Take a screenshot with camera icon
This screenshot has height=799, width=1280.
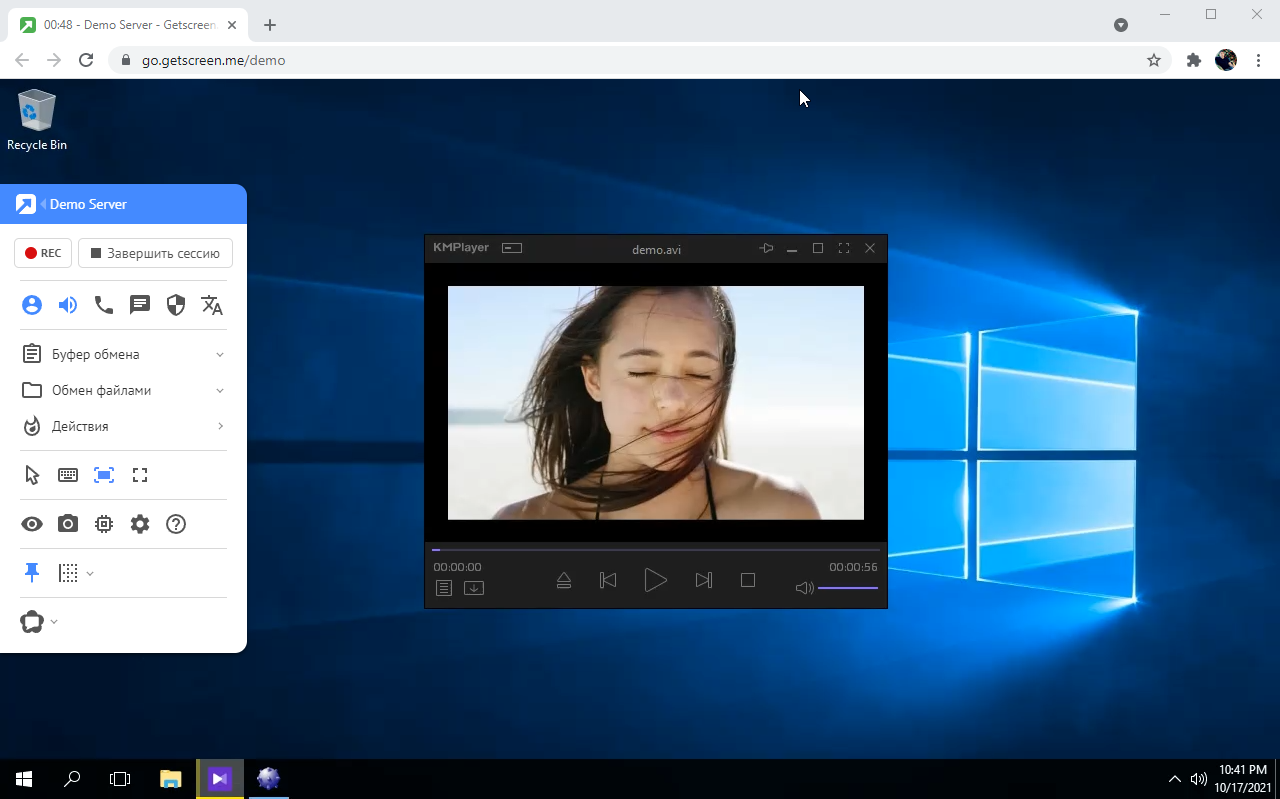(68, 524)
